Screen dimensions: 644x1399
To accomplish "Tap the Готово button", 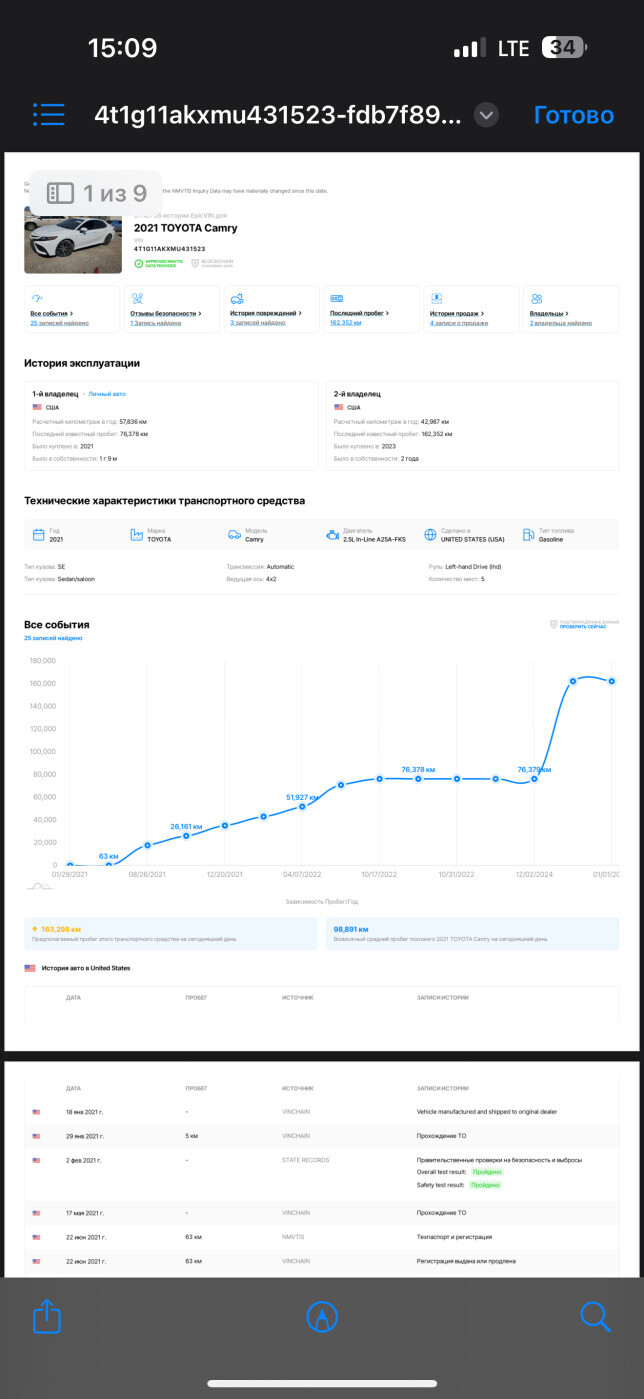I will [x=573, y=115].
